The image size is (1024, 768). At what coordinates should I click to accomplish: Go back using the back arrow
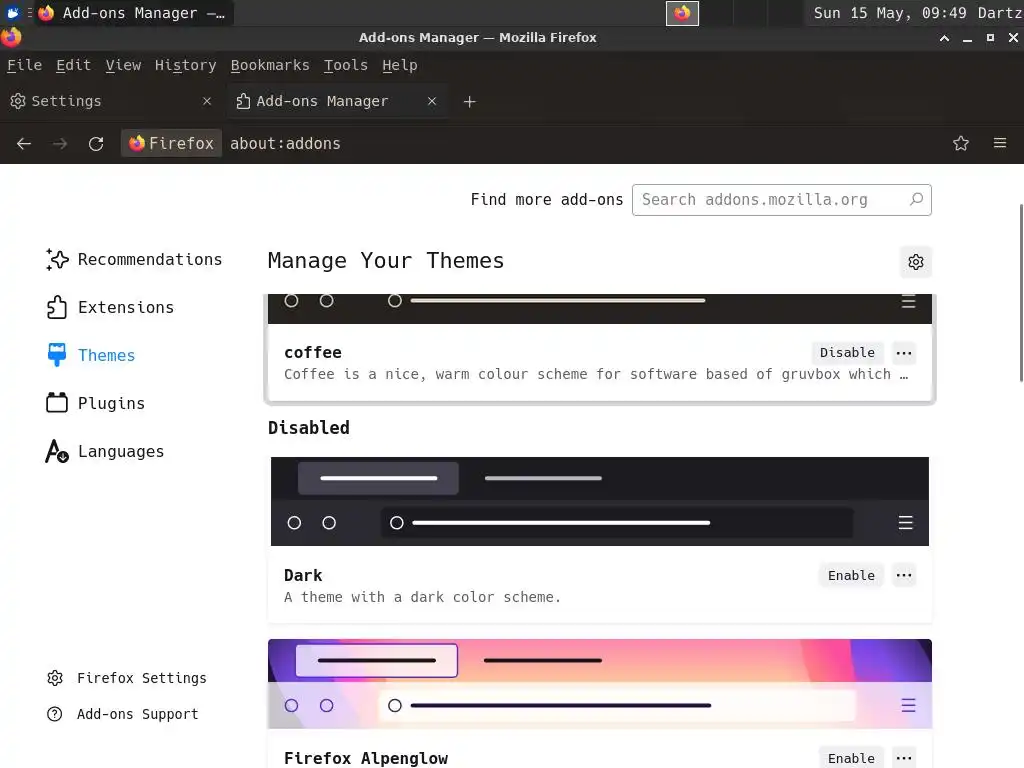24,144
